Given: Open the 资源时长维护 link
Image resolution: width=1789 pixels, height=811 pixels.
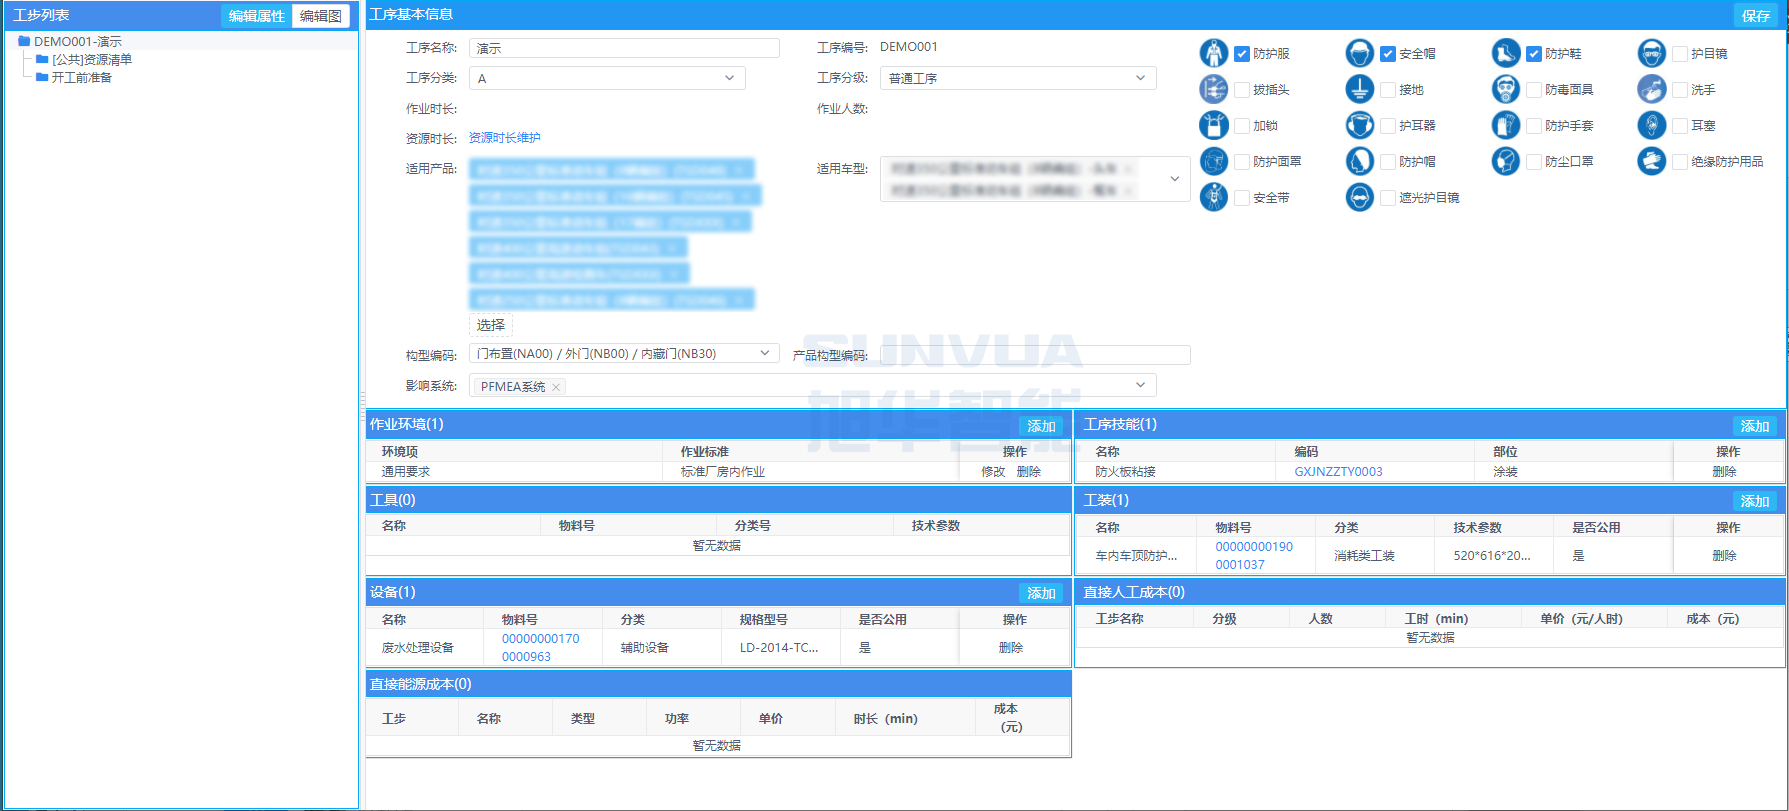Looking at the screenshot, I should [x=504, y=138].
